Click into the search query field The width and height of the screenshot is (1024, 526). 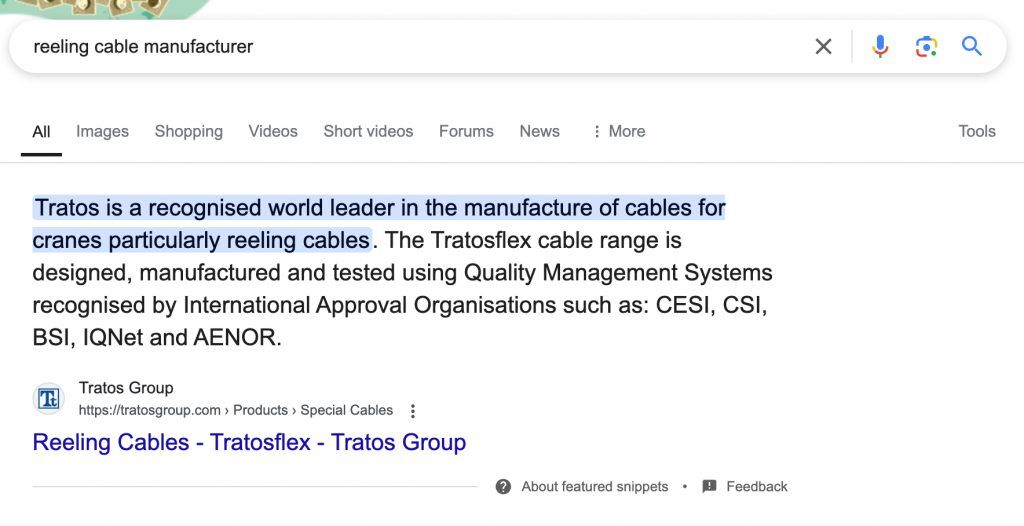coord(400,47)
